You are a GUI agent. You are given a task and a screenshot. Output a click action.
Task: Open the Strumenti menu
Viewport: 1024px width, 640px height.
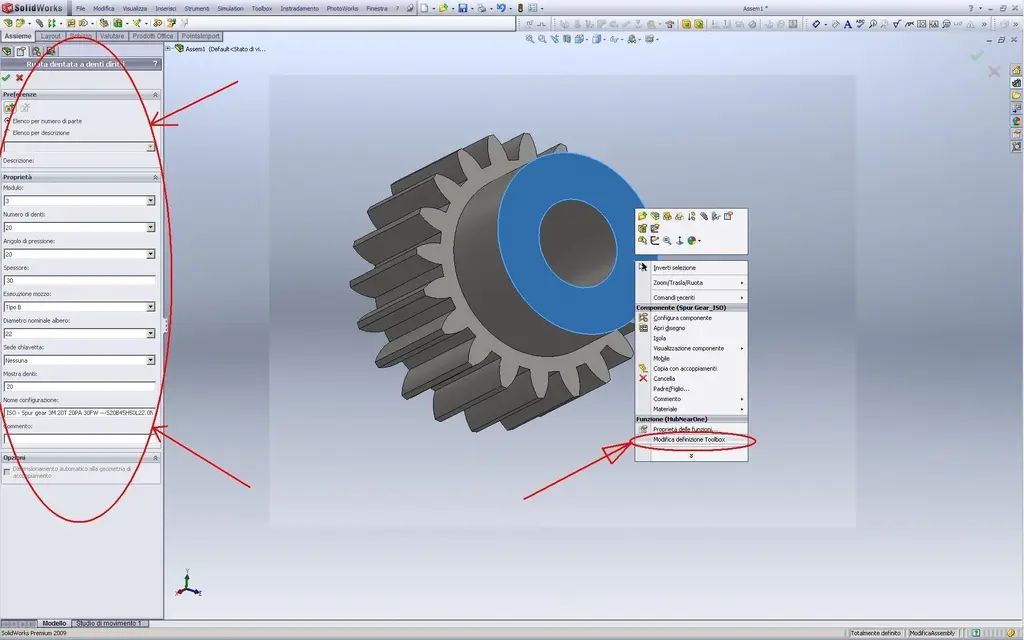click(197, 8)
